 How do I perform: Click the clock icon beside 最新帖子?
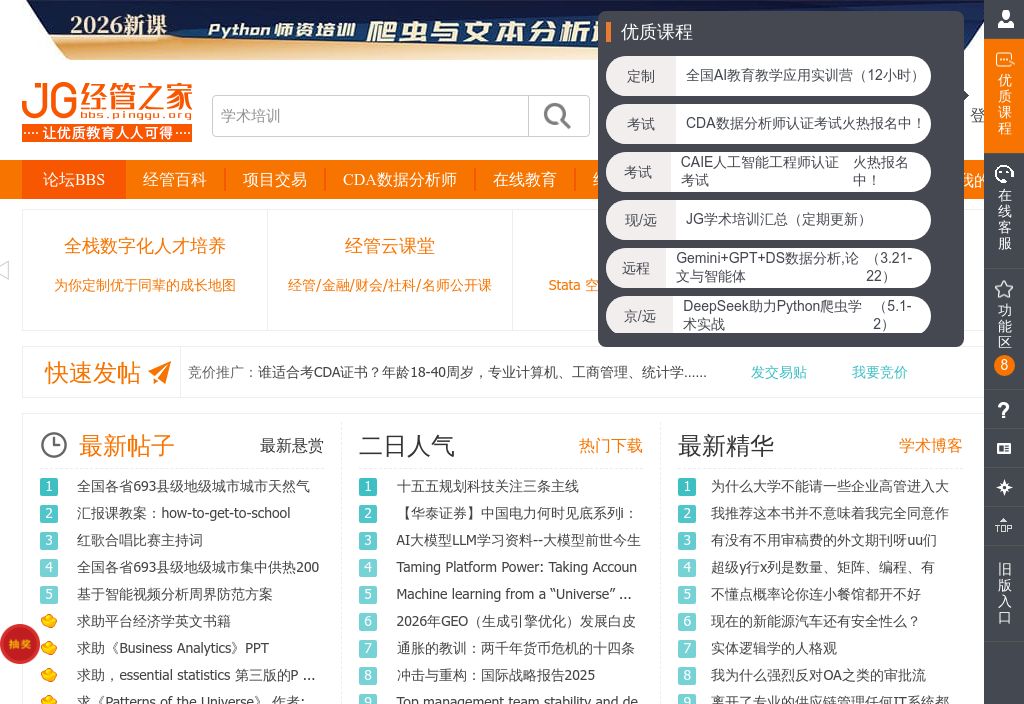(x=54, y=445)
